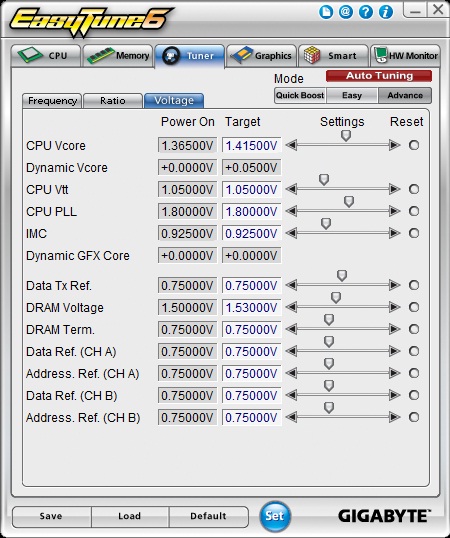Click the CPU PLL Target value field
Image resolution: width=450 pixels, height=538 pixels.
pos(251,211)
